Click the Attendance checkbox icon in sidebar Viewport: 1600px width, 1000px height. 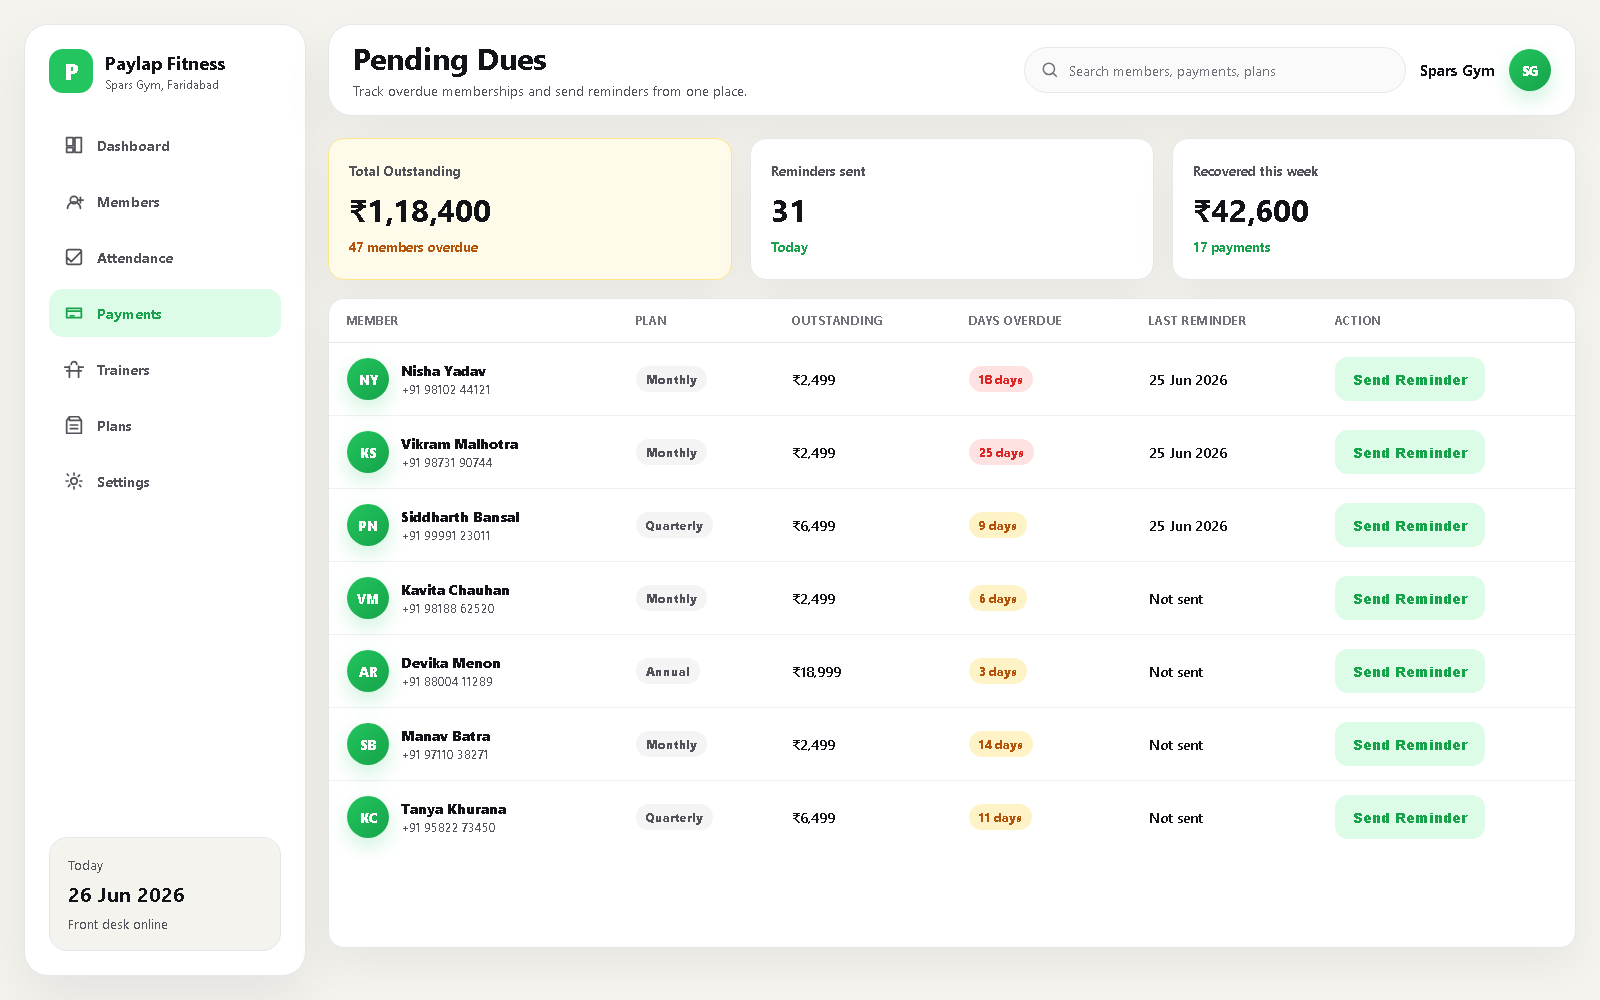coord(74,257)
